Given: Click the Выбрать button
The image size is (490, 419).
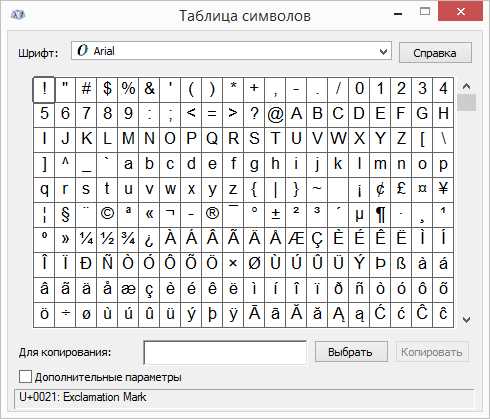Looking at the screenshot, I should pos(351,352).
